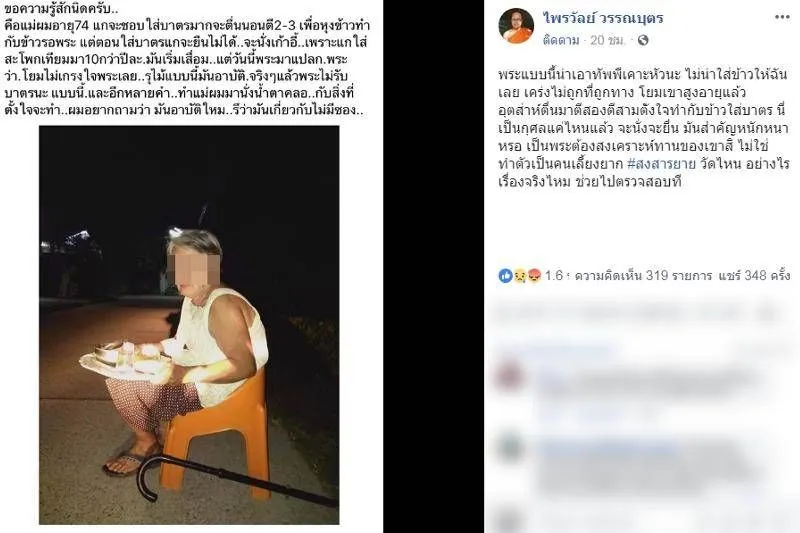The image size is (800, 533).
Task: Open the 20 ชม. timestamp link
Action: pyautogui.click(x=607, y=40)
